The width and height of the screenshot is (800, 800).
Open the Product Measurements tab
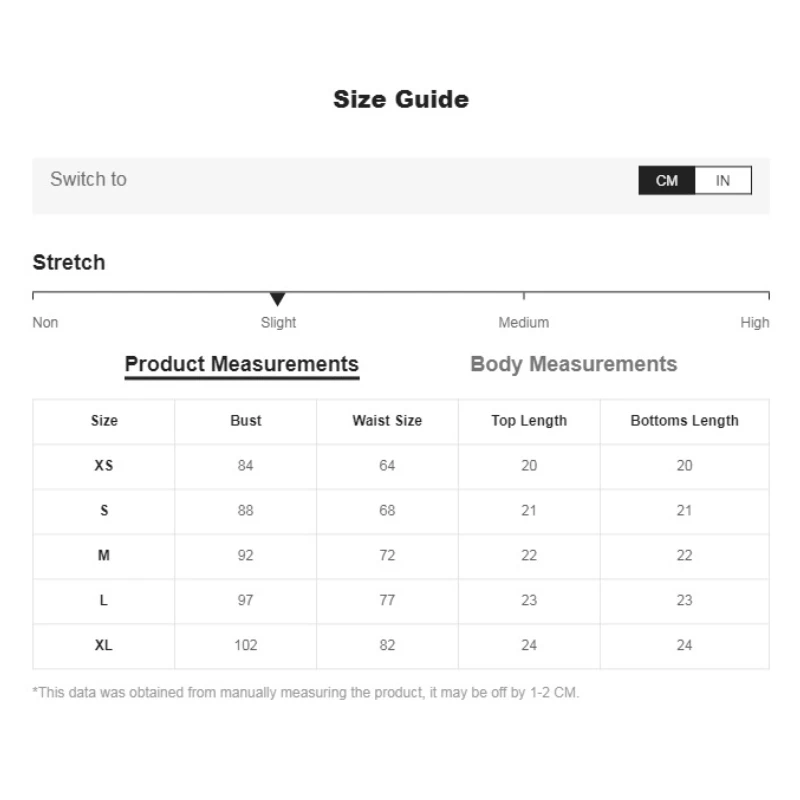240,364
